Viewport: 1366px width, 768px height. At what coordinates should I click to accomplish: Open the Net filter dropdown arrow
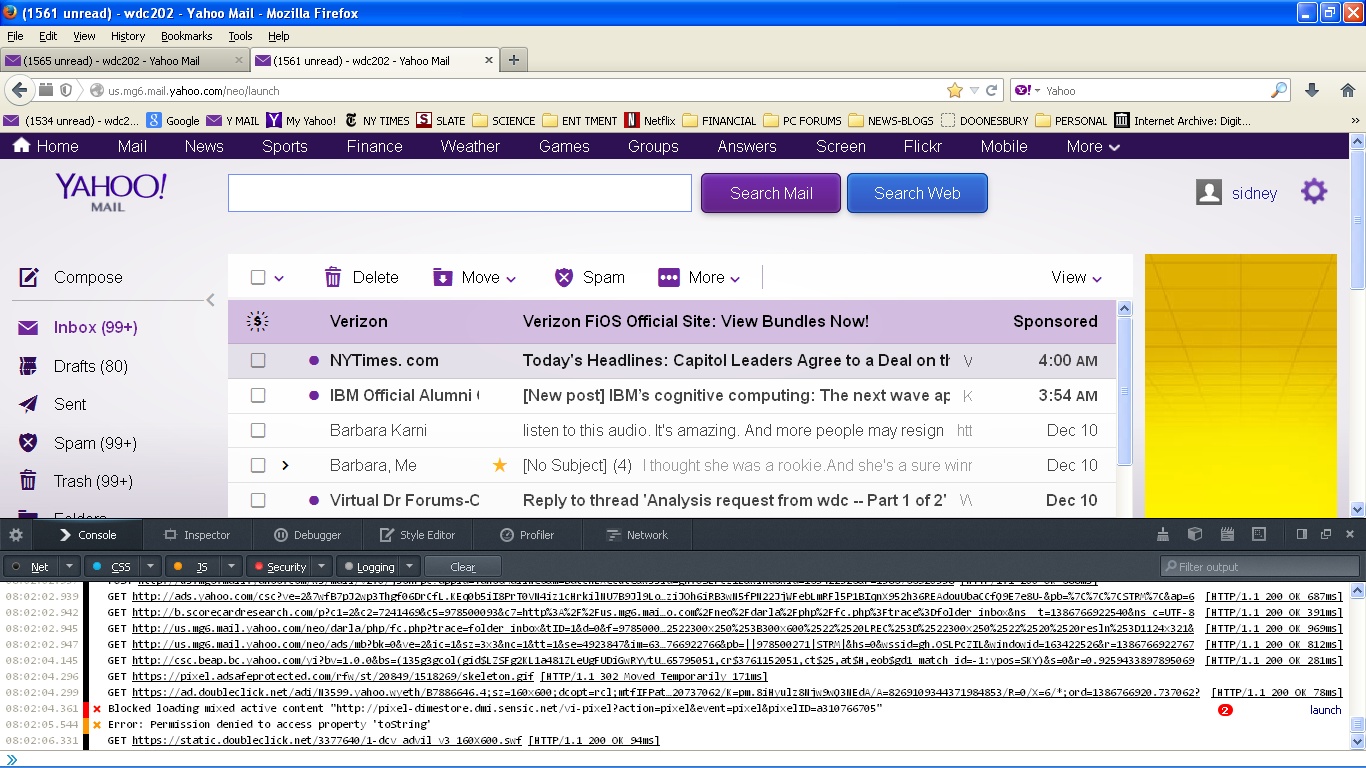[x=70, y=567]
